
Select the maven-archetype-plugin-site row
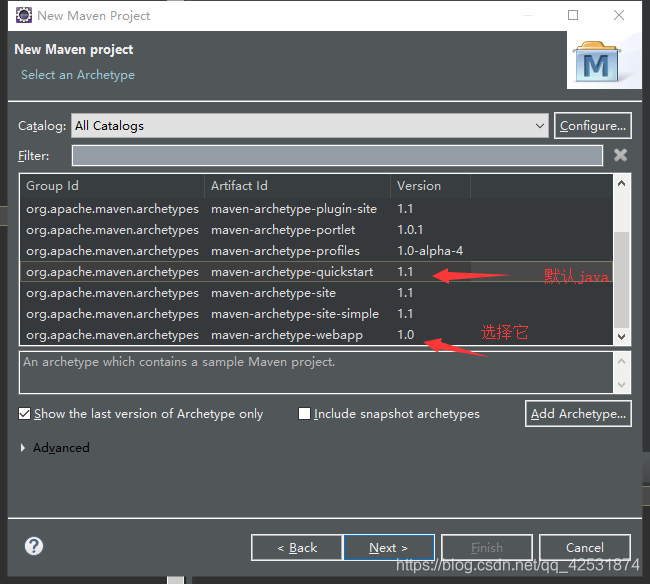[316, 208]
